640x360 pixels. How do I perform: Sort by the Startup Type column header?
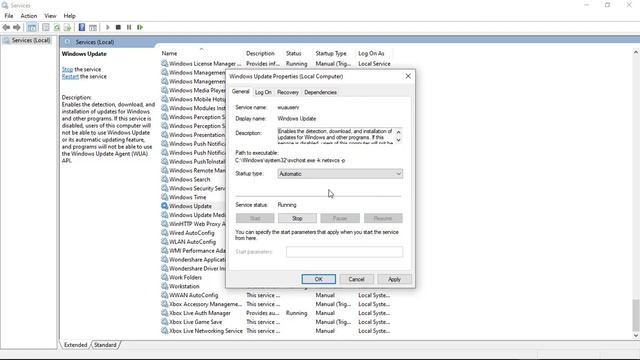(x=335, y=53)
